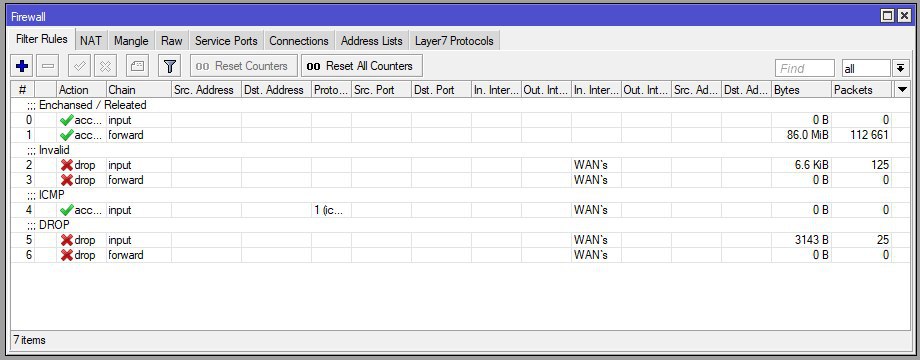Maximize the Firewall window
This screenshot has height=360, width=920.
pos(888,16)
